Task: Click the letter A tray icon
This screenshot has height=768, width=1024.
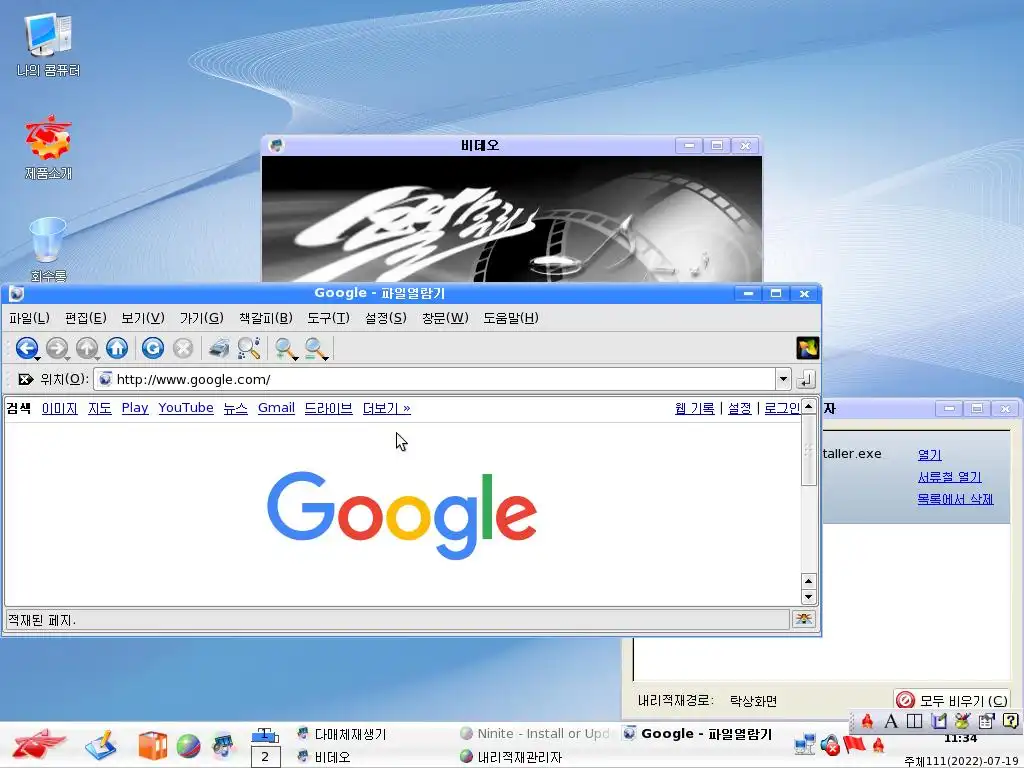Action: (891, 721)
